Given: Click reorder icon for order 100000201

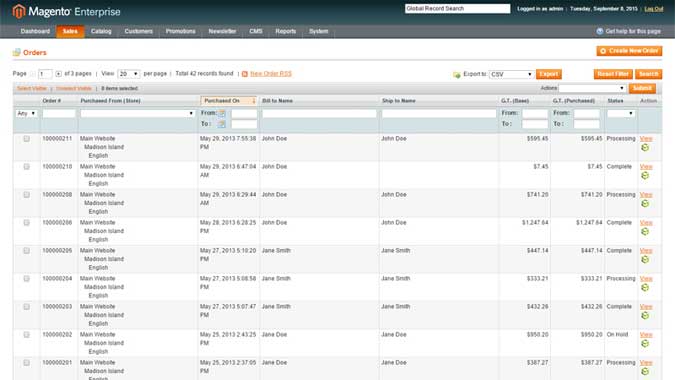Looking at the screenshot, I should tap(645, 371).
